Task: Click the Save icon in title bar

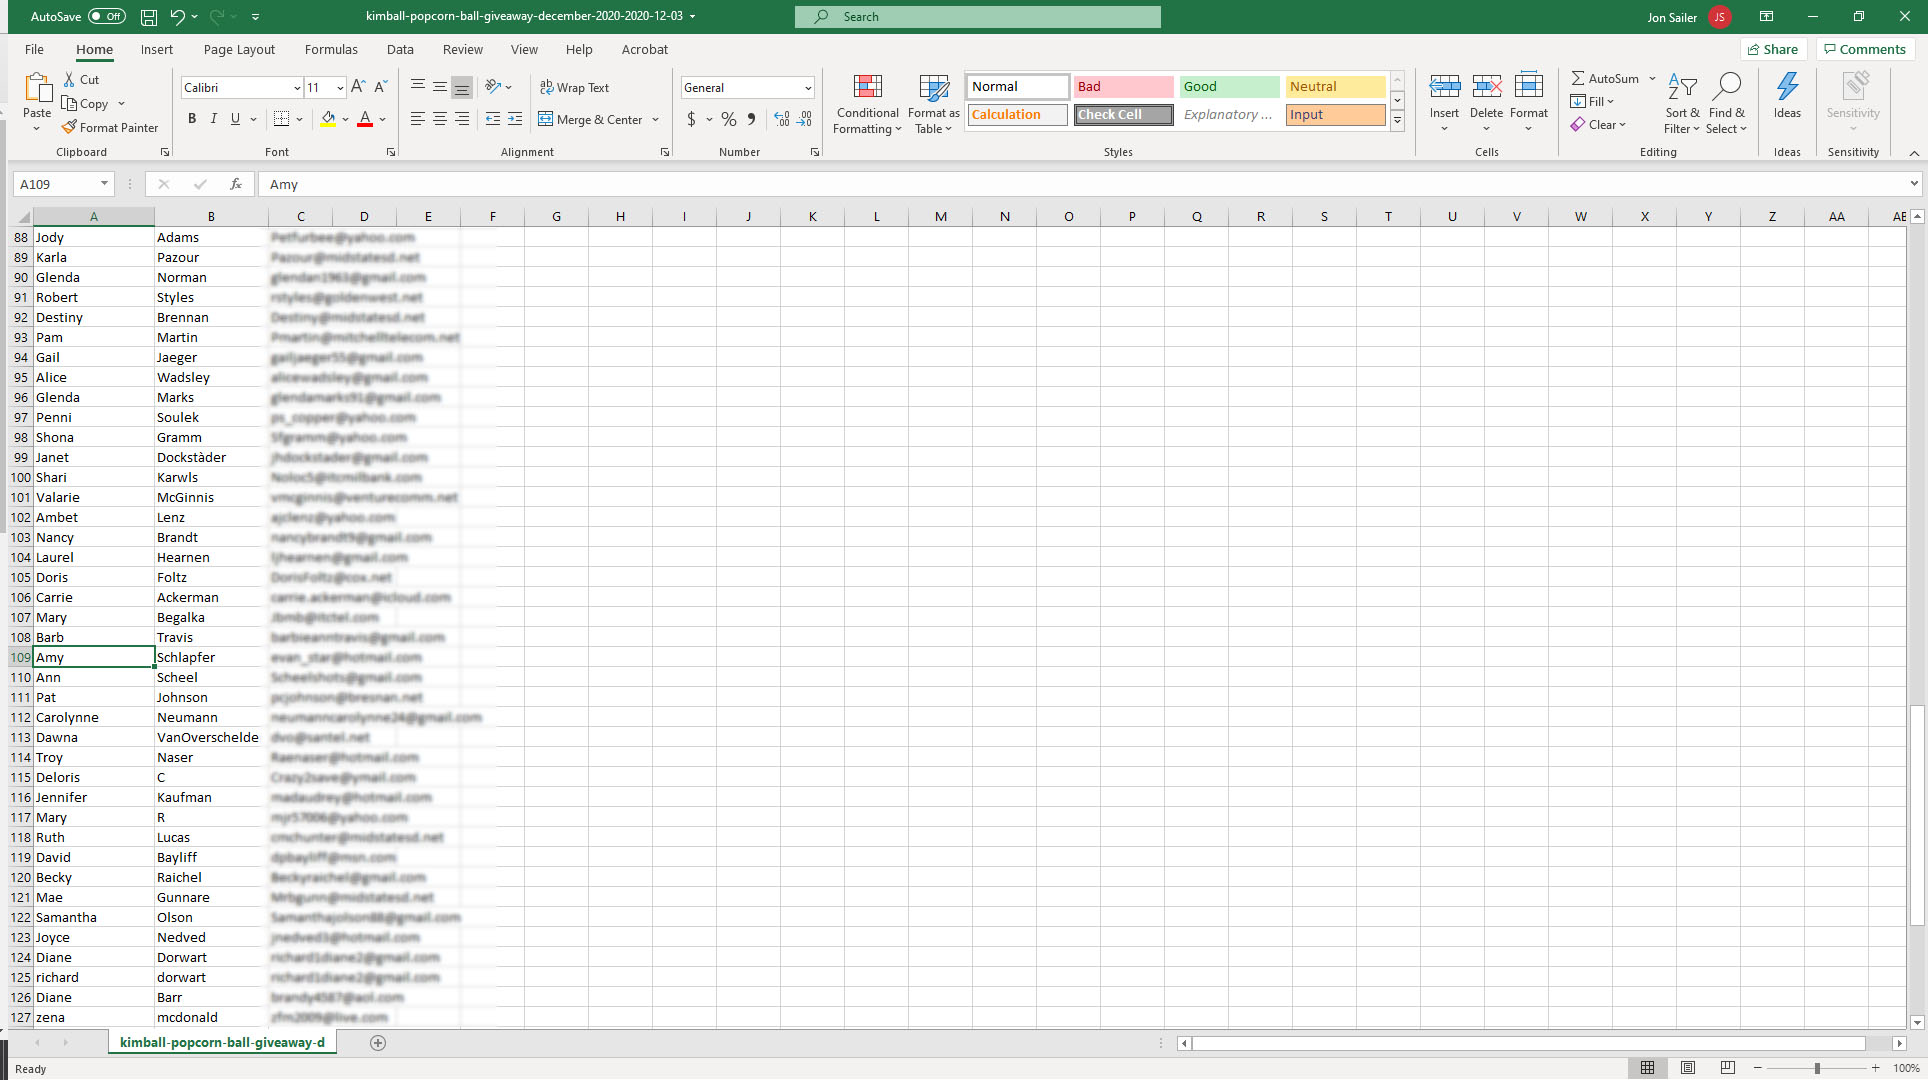Action: [149, 17]
